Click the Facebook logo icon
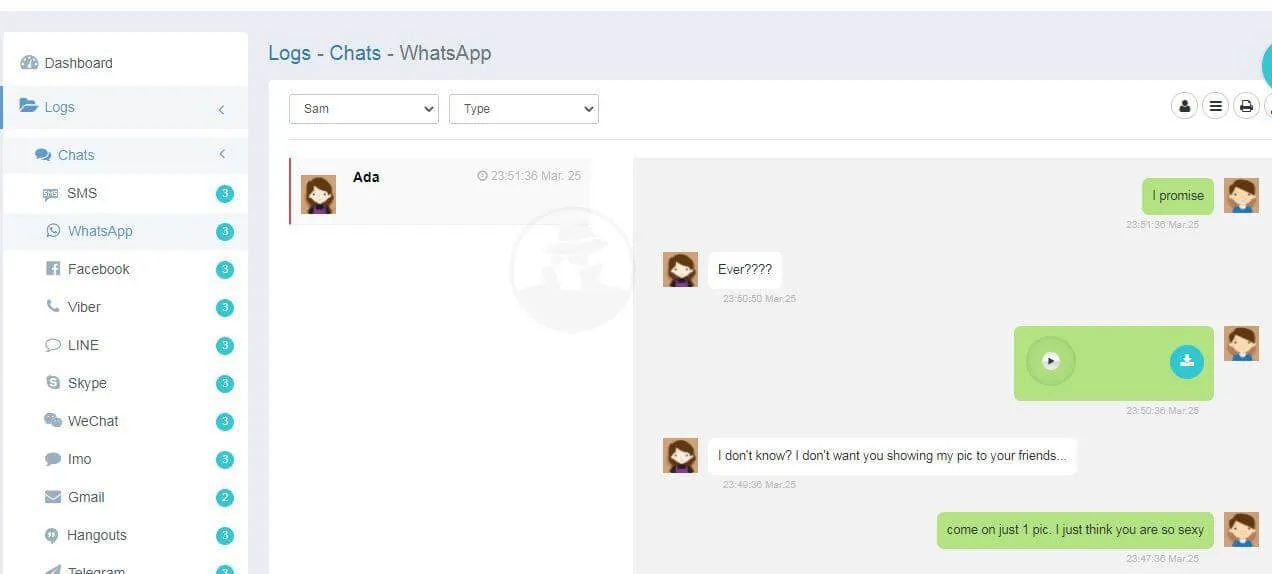Viewport: 1272px width, 574px height. pos(54,269)
